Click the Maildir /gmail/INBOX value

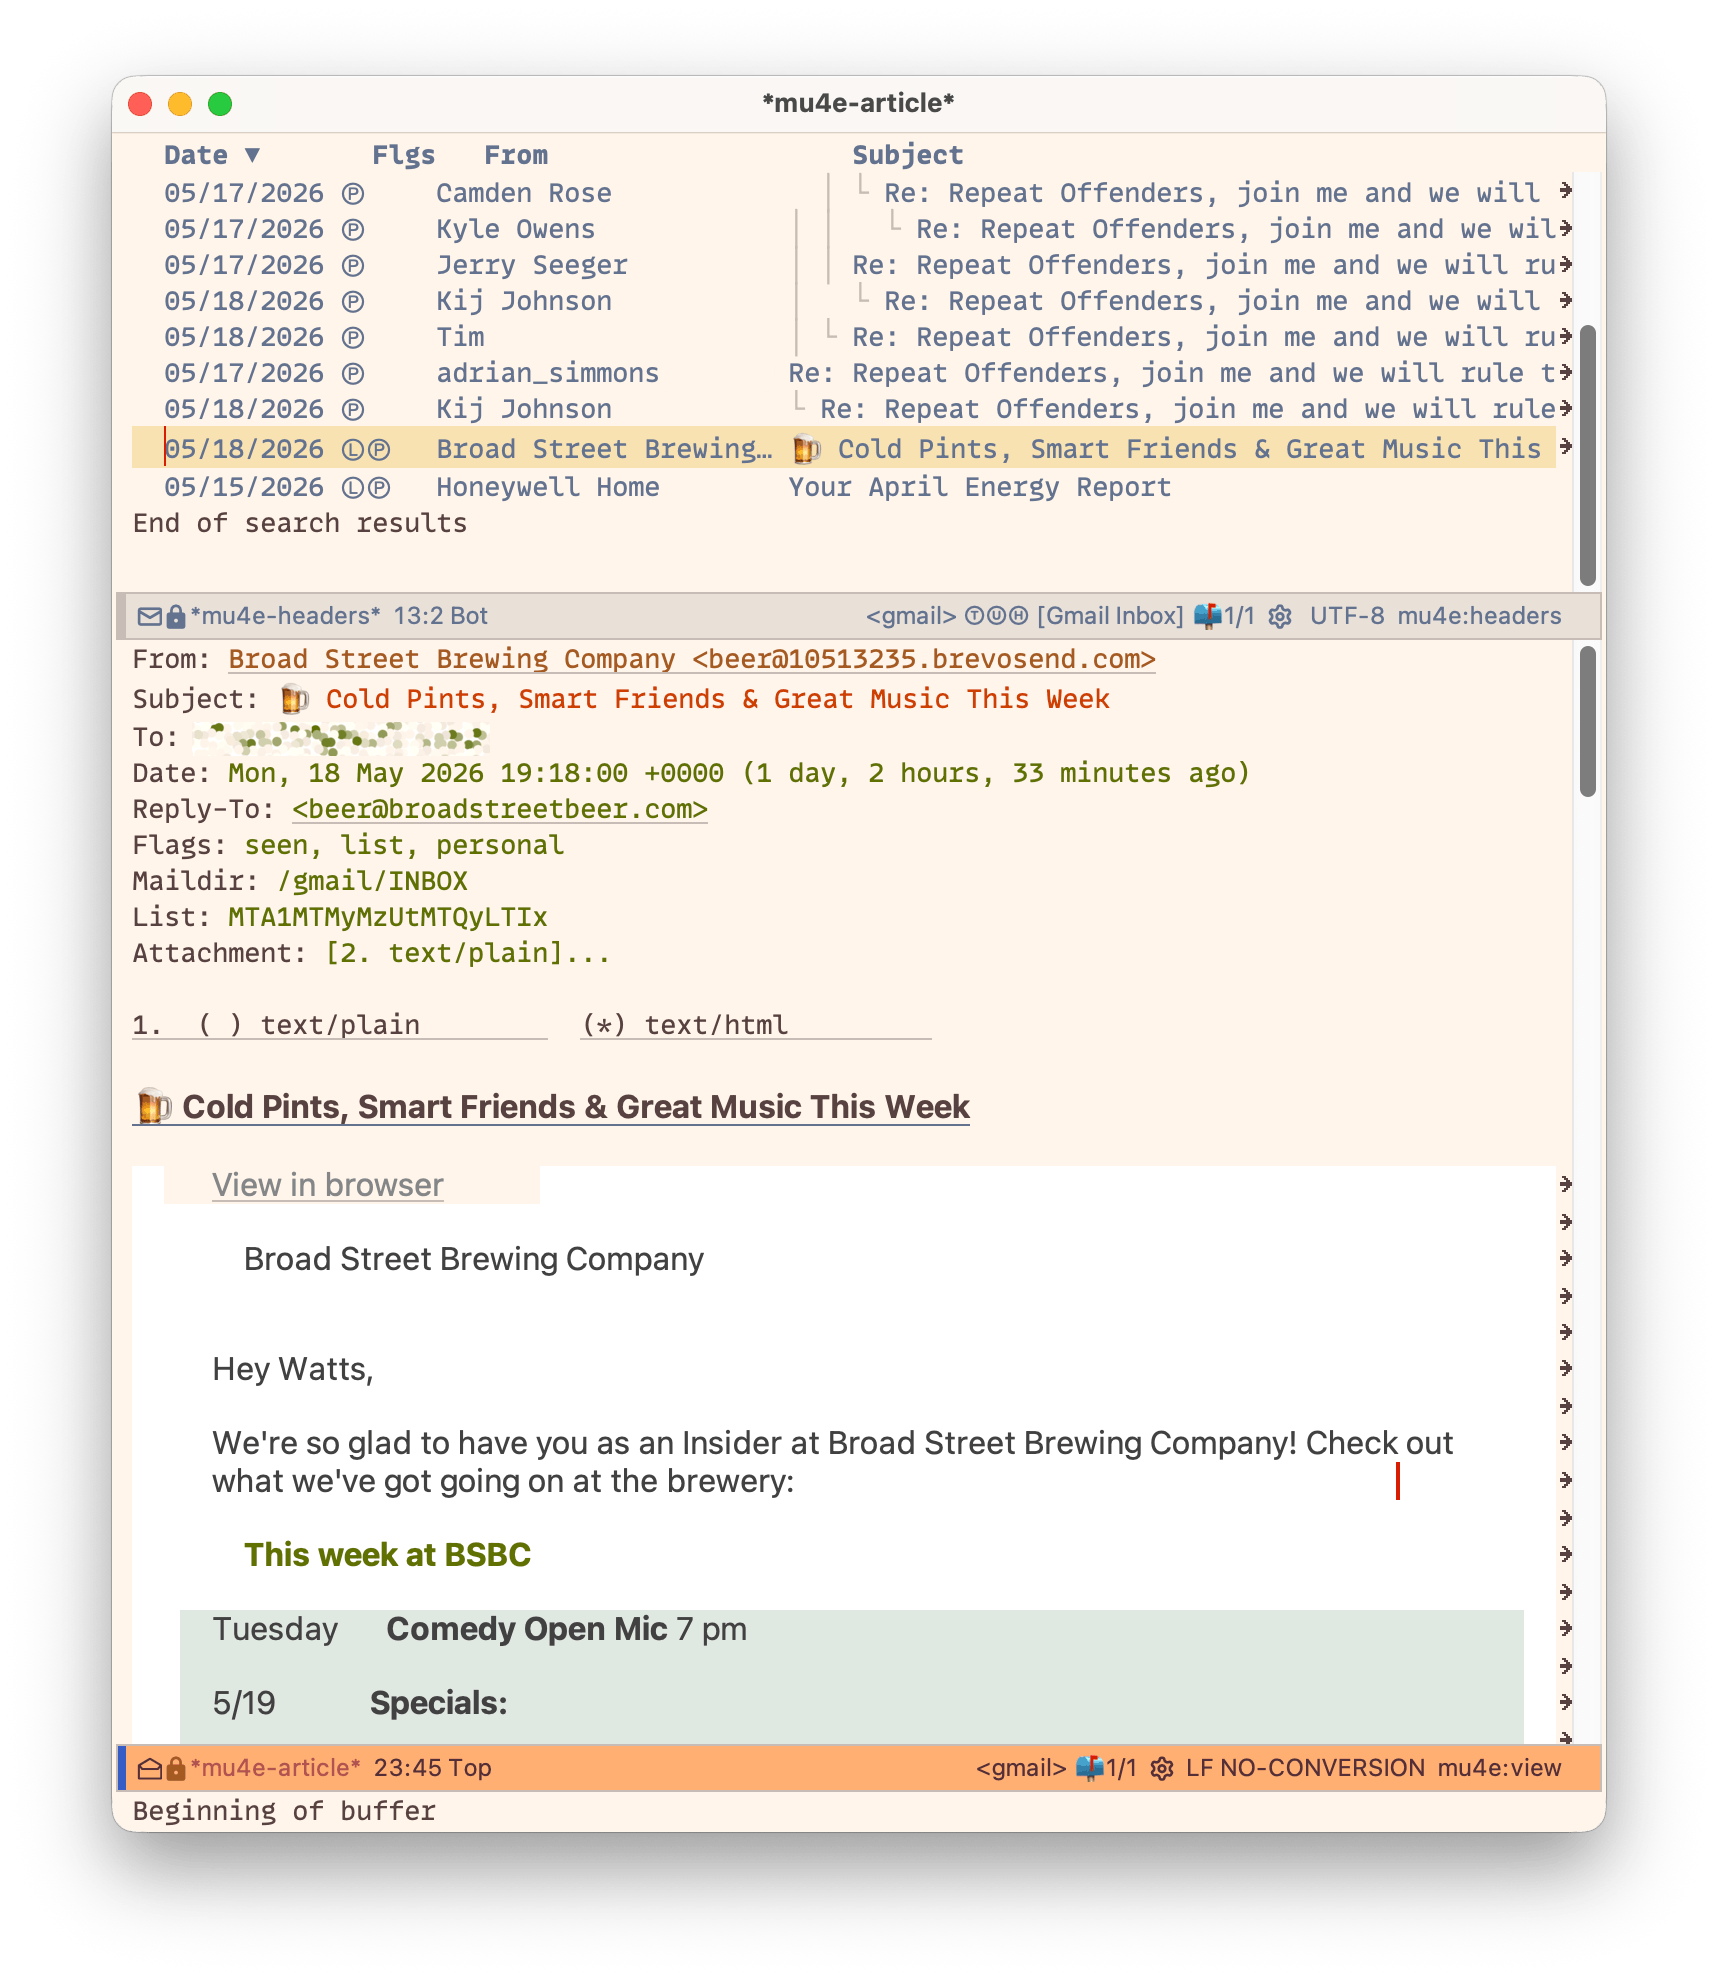[373, 881]
